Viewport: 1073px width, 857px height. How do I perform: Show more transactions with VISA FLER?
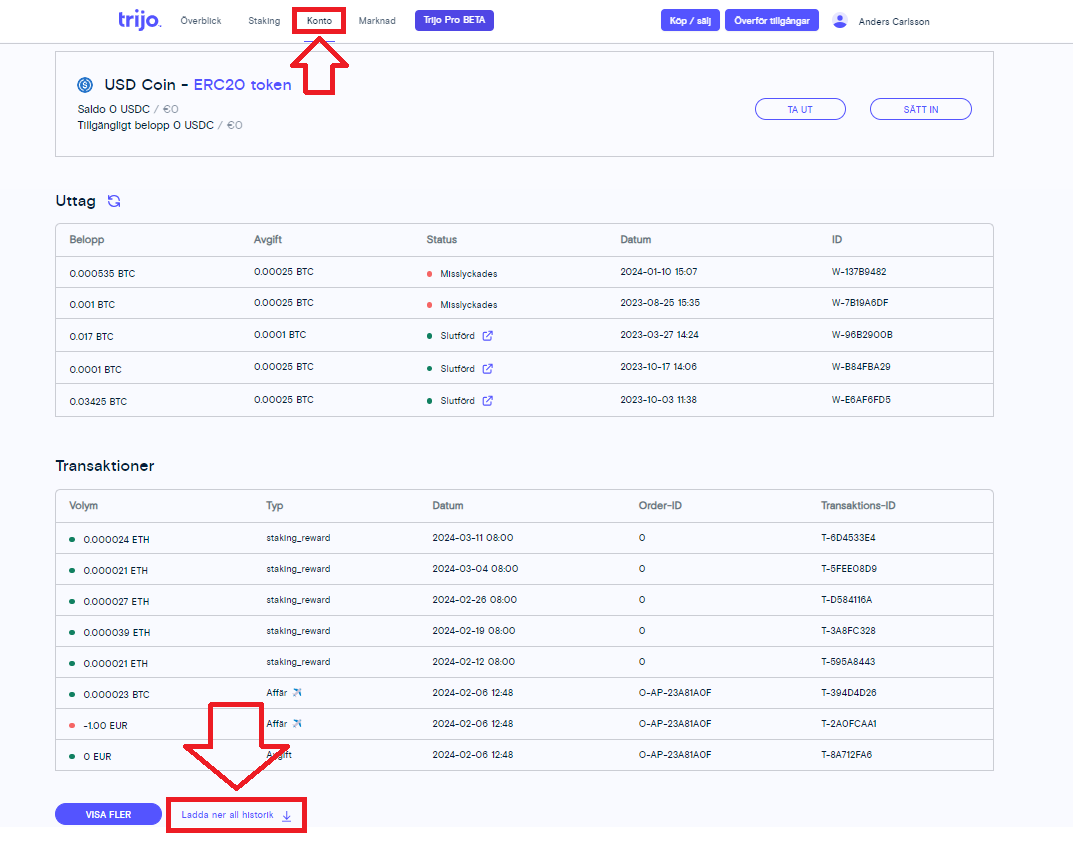coord(108,815)
